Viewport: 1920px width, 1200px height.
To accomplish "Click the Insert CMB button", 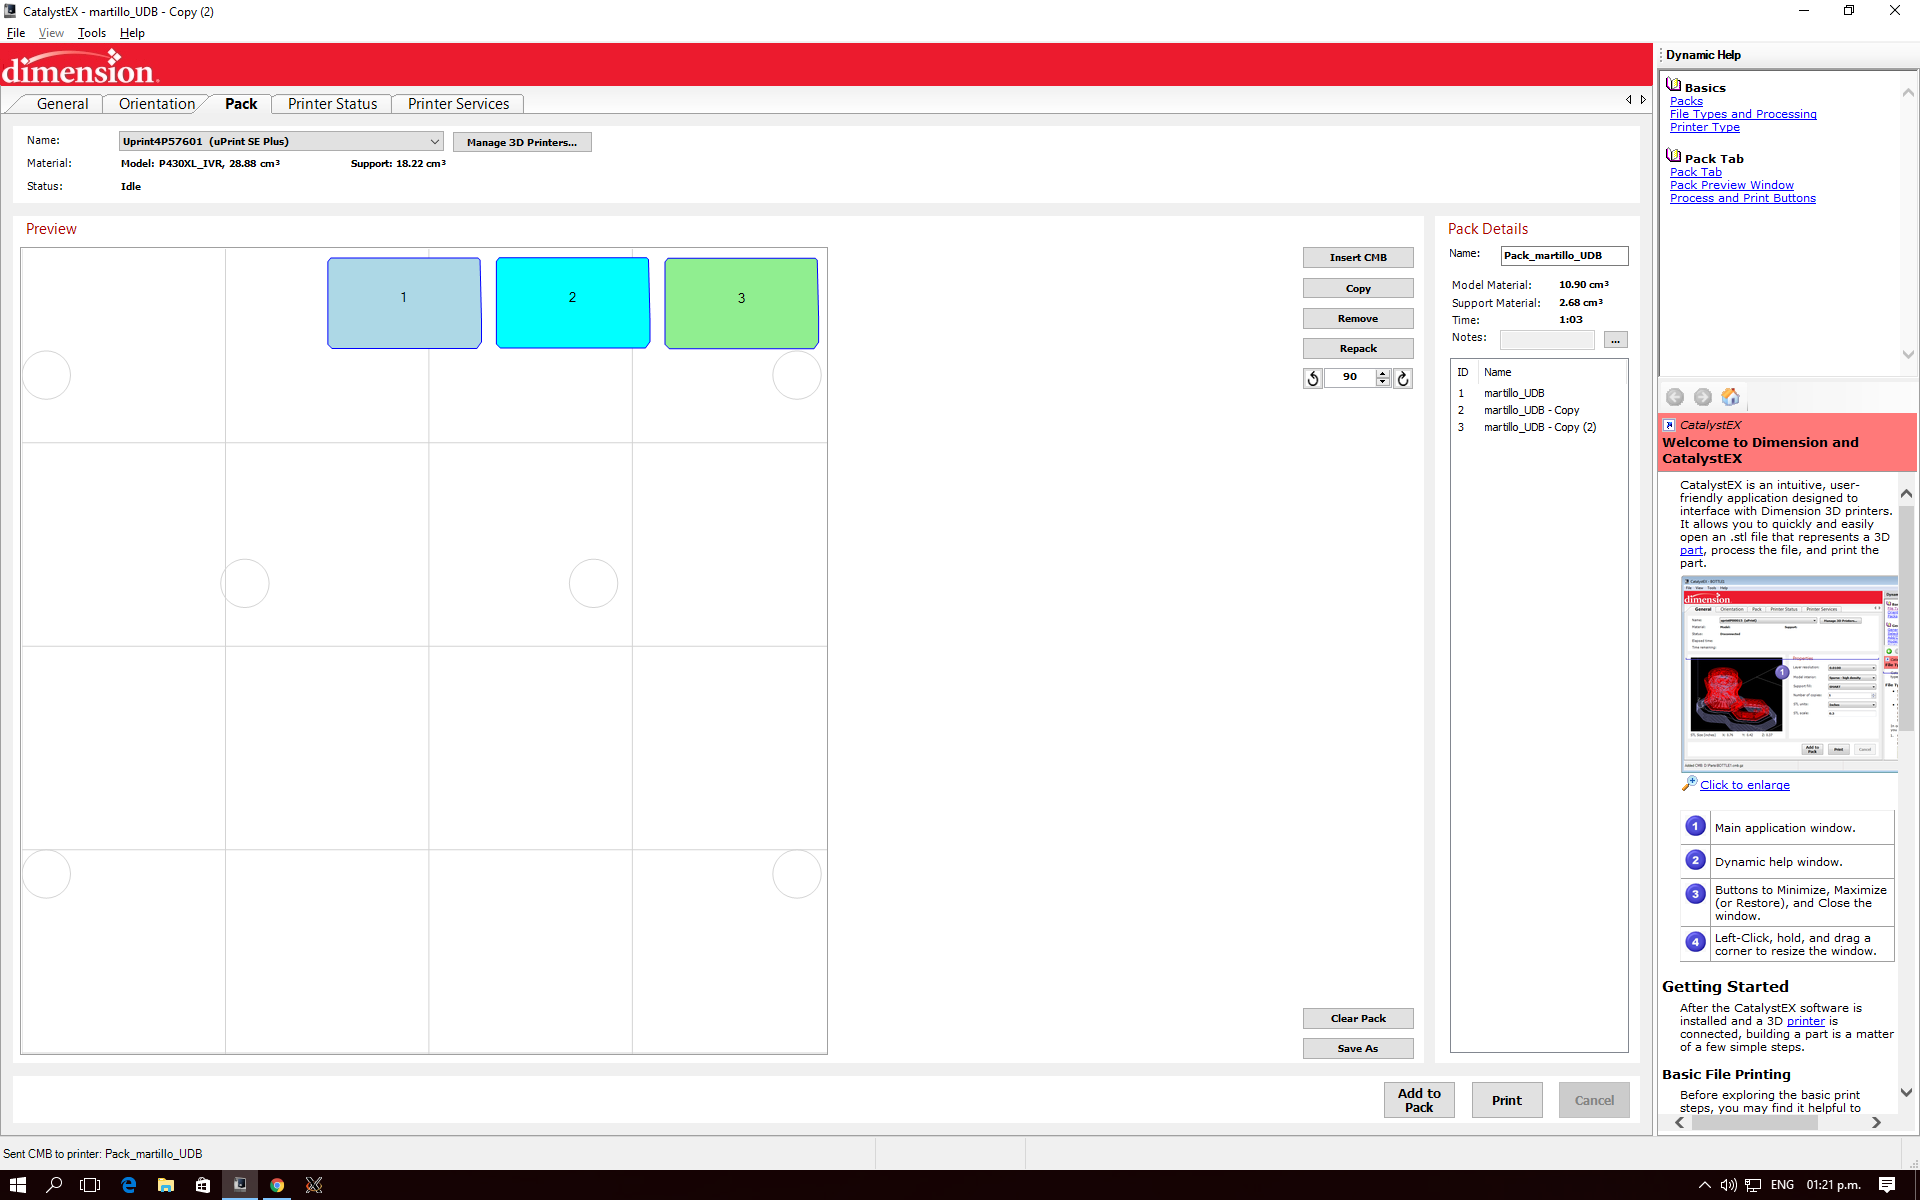I will (1358, 258).
